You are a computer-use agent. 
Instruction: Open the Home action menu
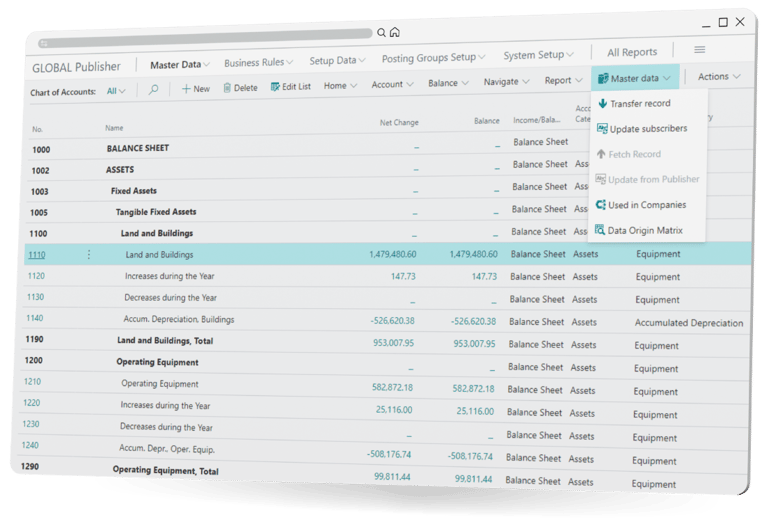click(x=340, y=86)
